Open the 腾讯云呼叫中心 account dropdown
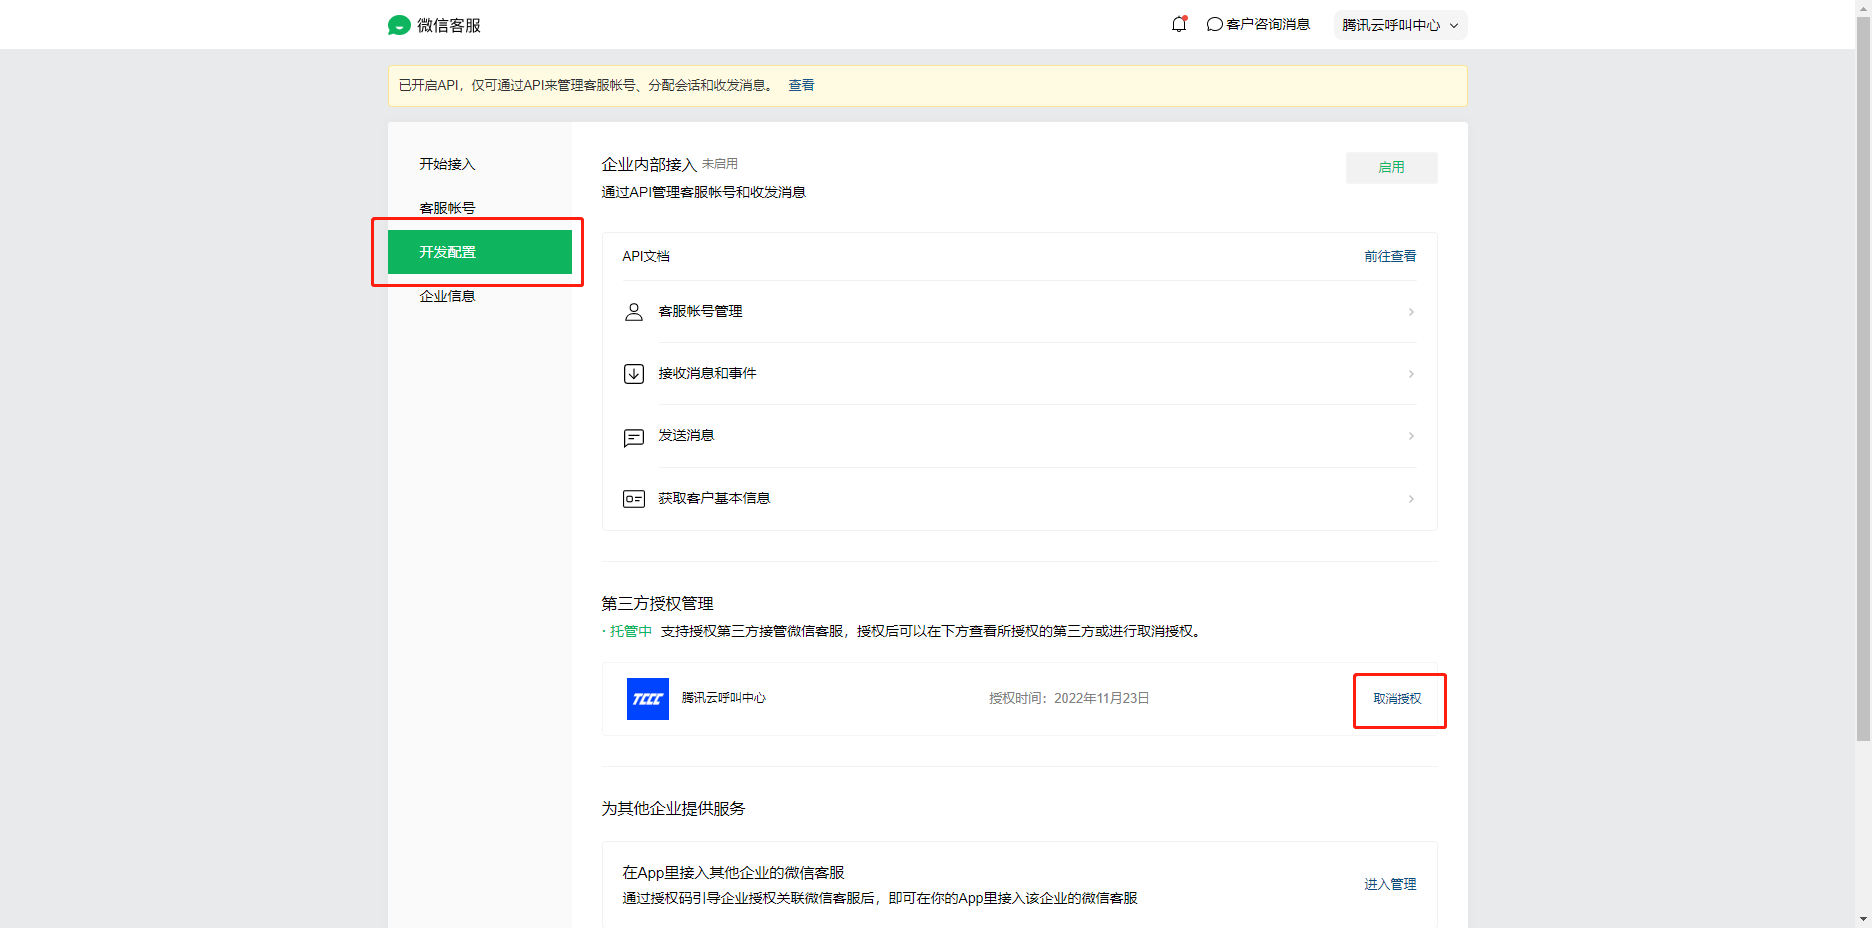The image size is (1872, 928). (x=1400, y=25)
